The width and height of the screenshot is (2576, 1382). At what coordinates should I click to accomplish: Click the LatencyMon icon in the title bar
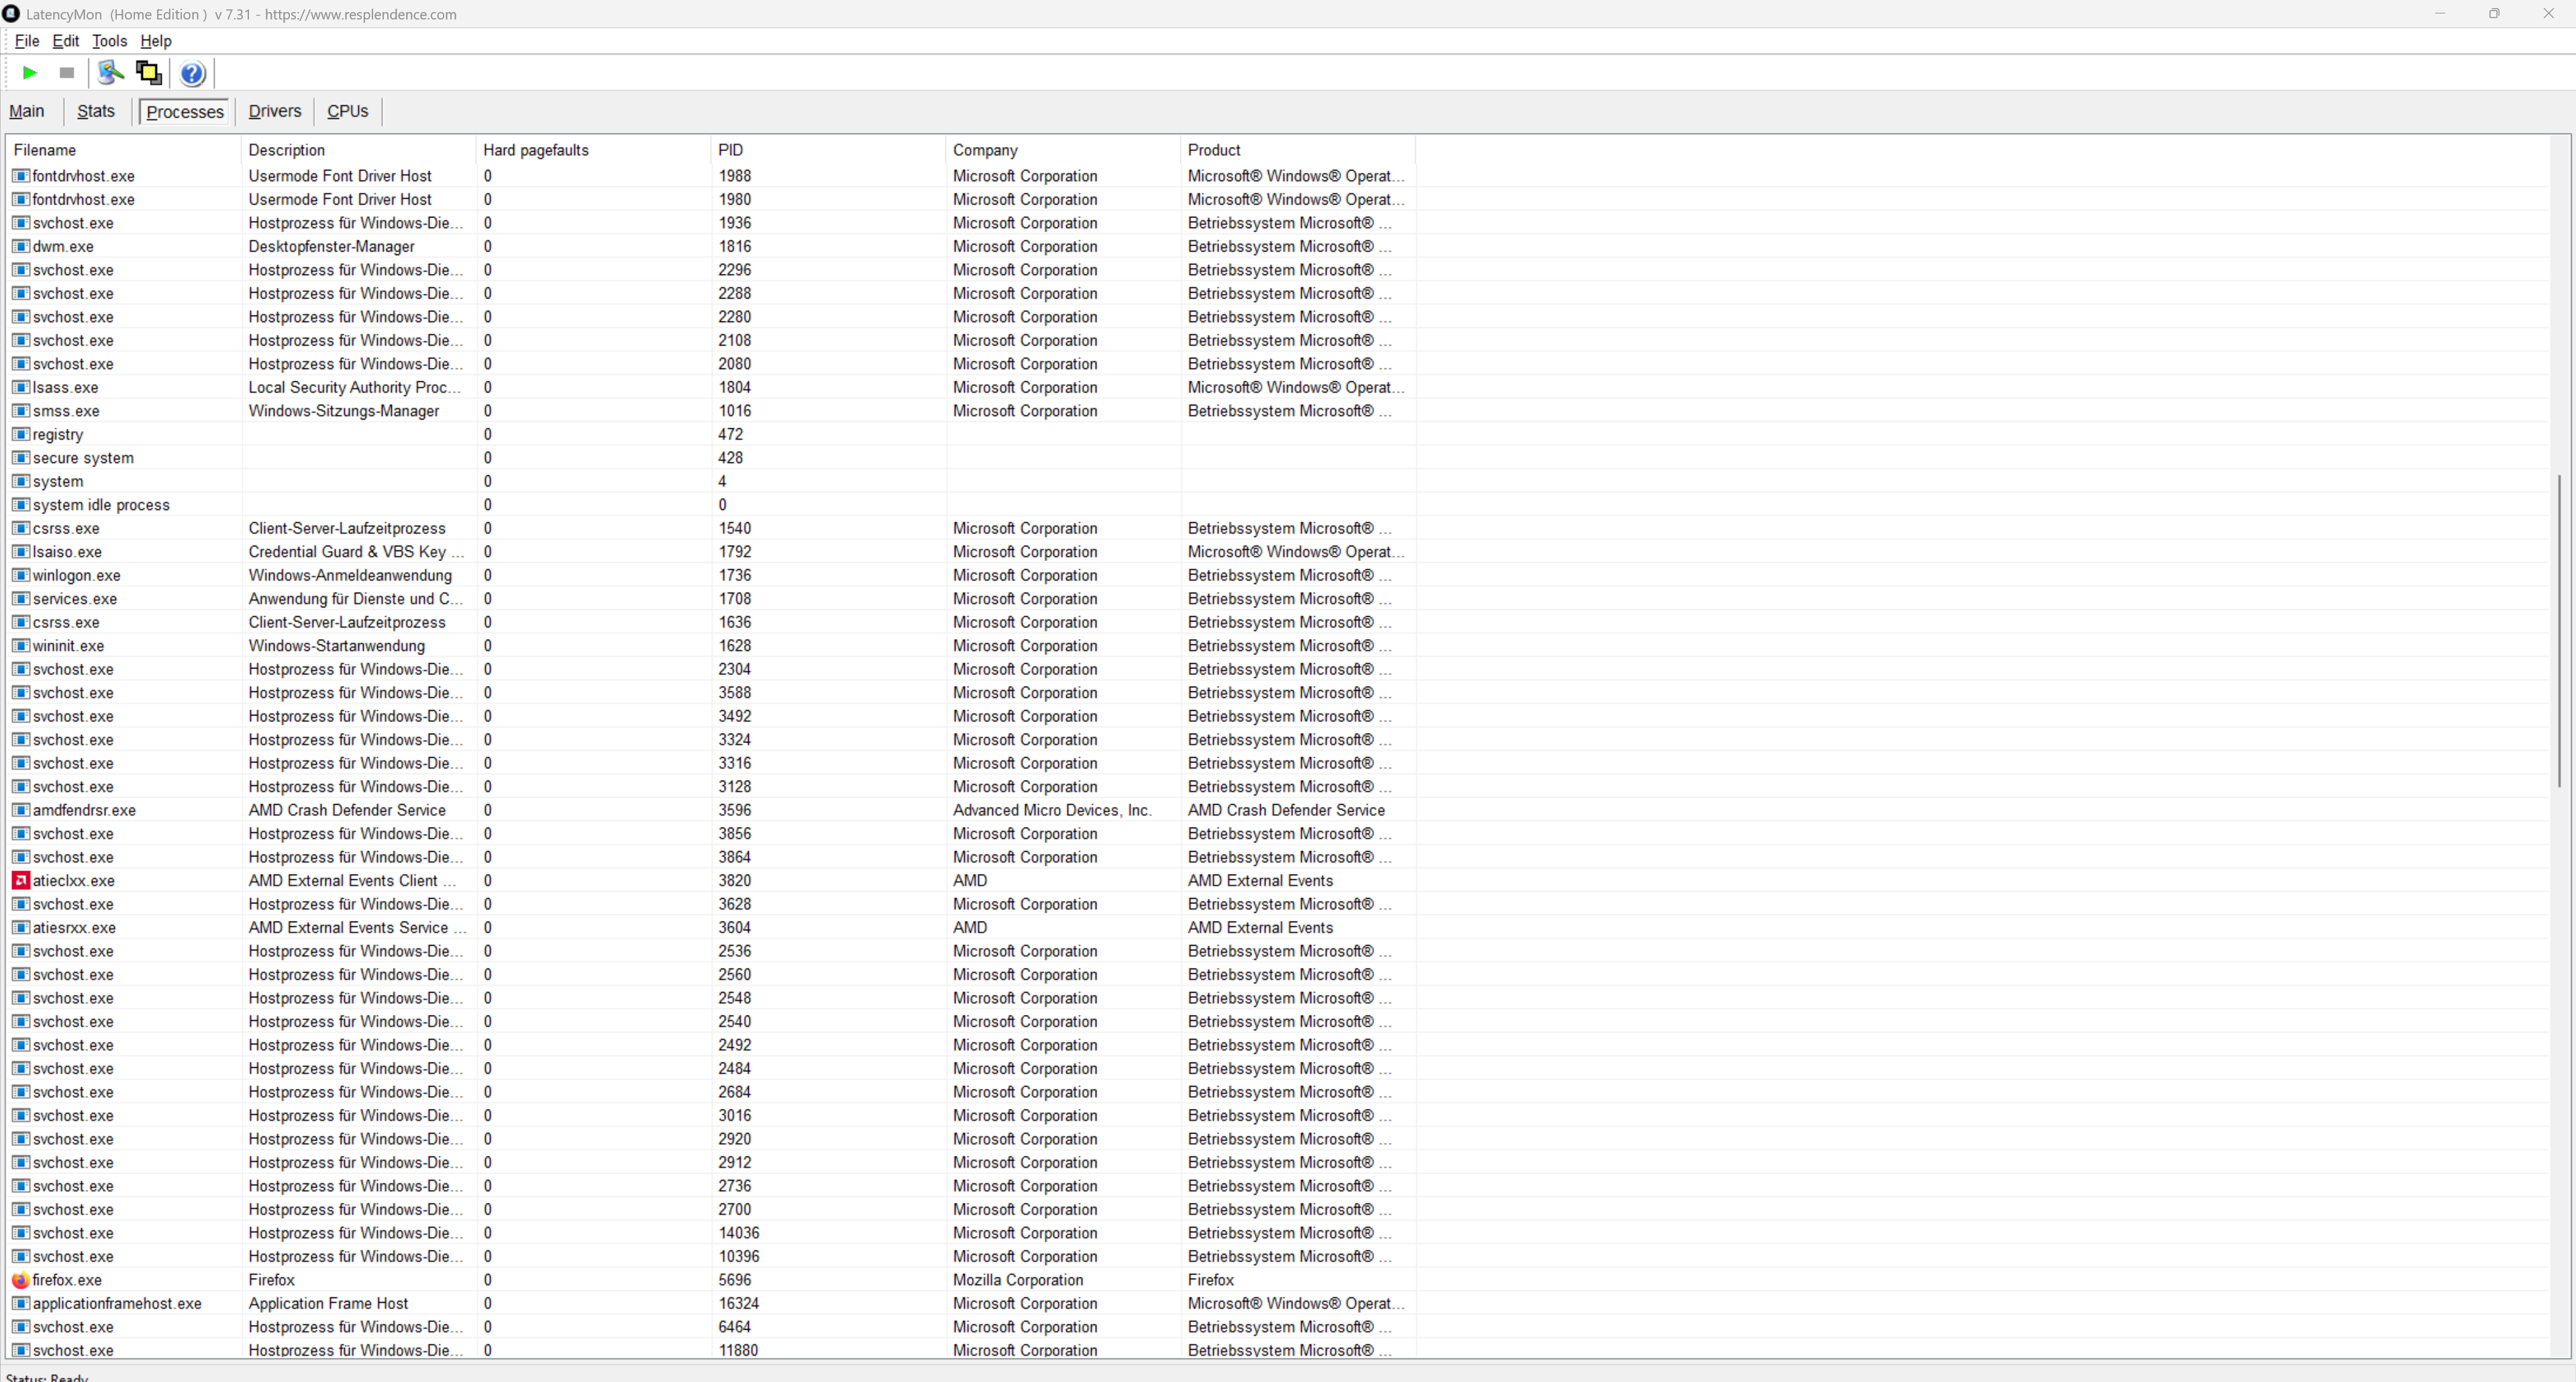point(11,14)
